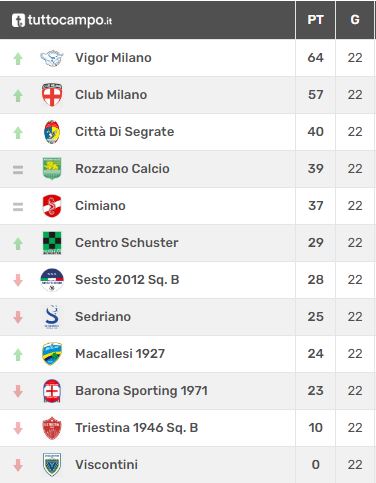Click the tuttocampo.it logo

point(62,20)
